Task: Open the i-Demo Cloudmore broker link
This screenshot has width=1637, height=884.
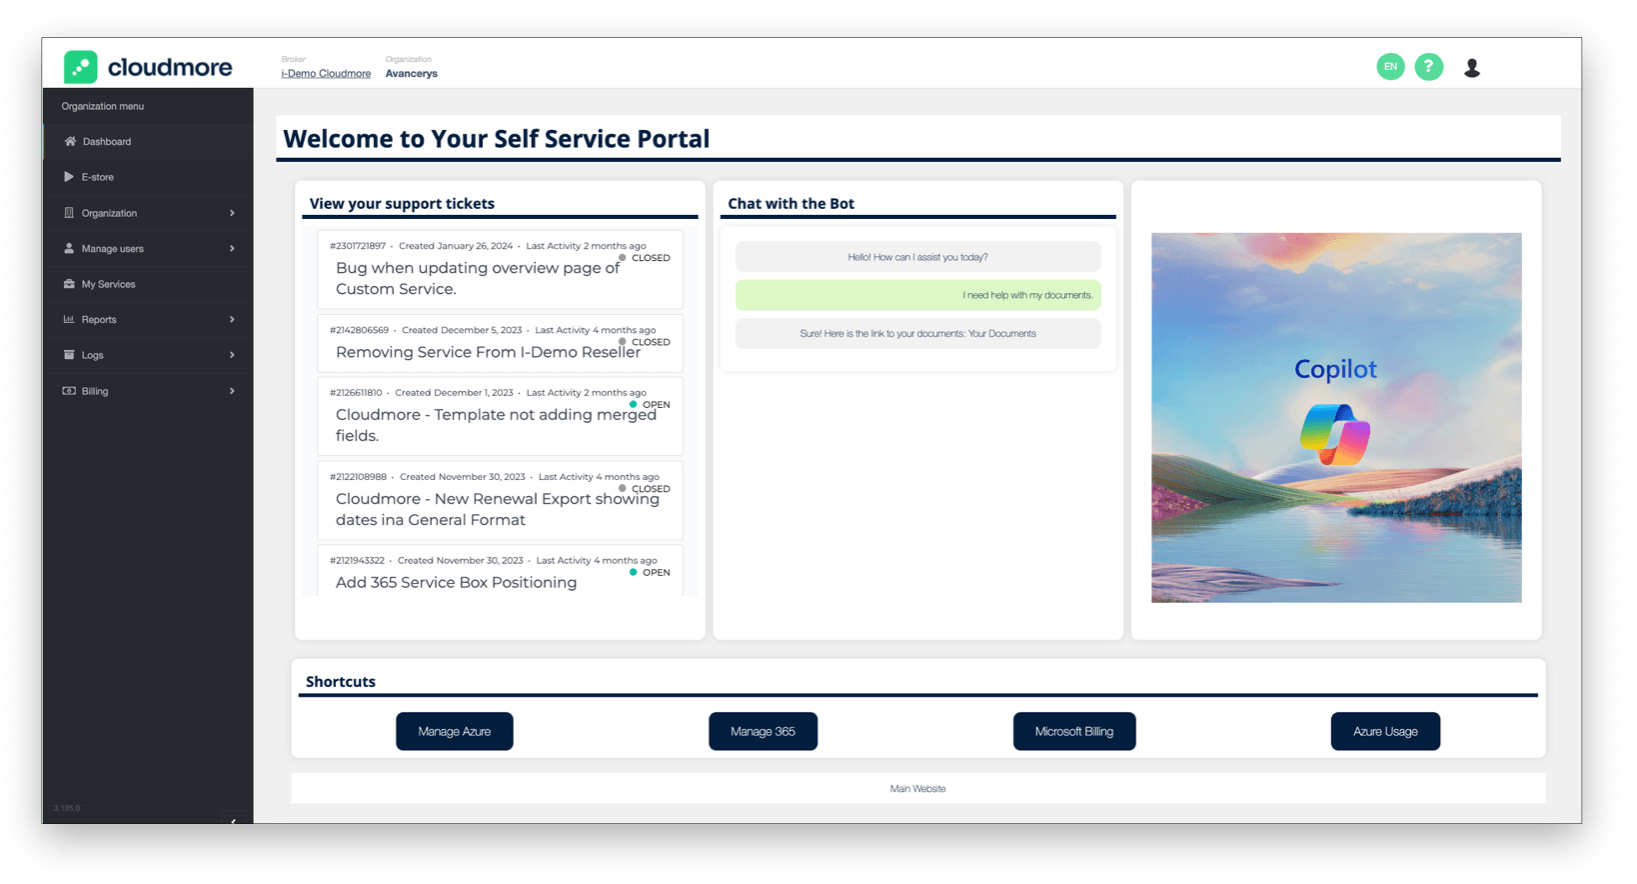Action: [x=326, y=74]
